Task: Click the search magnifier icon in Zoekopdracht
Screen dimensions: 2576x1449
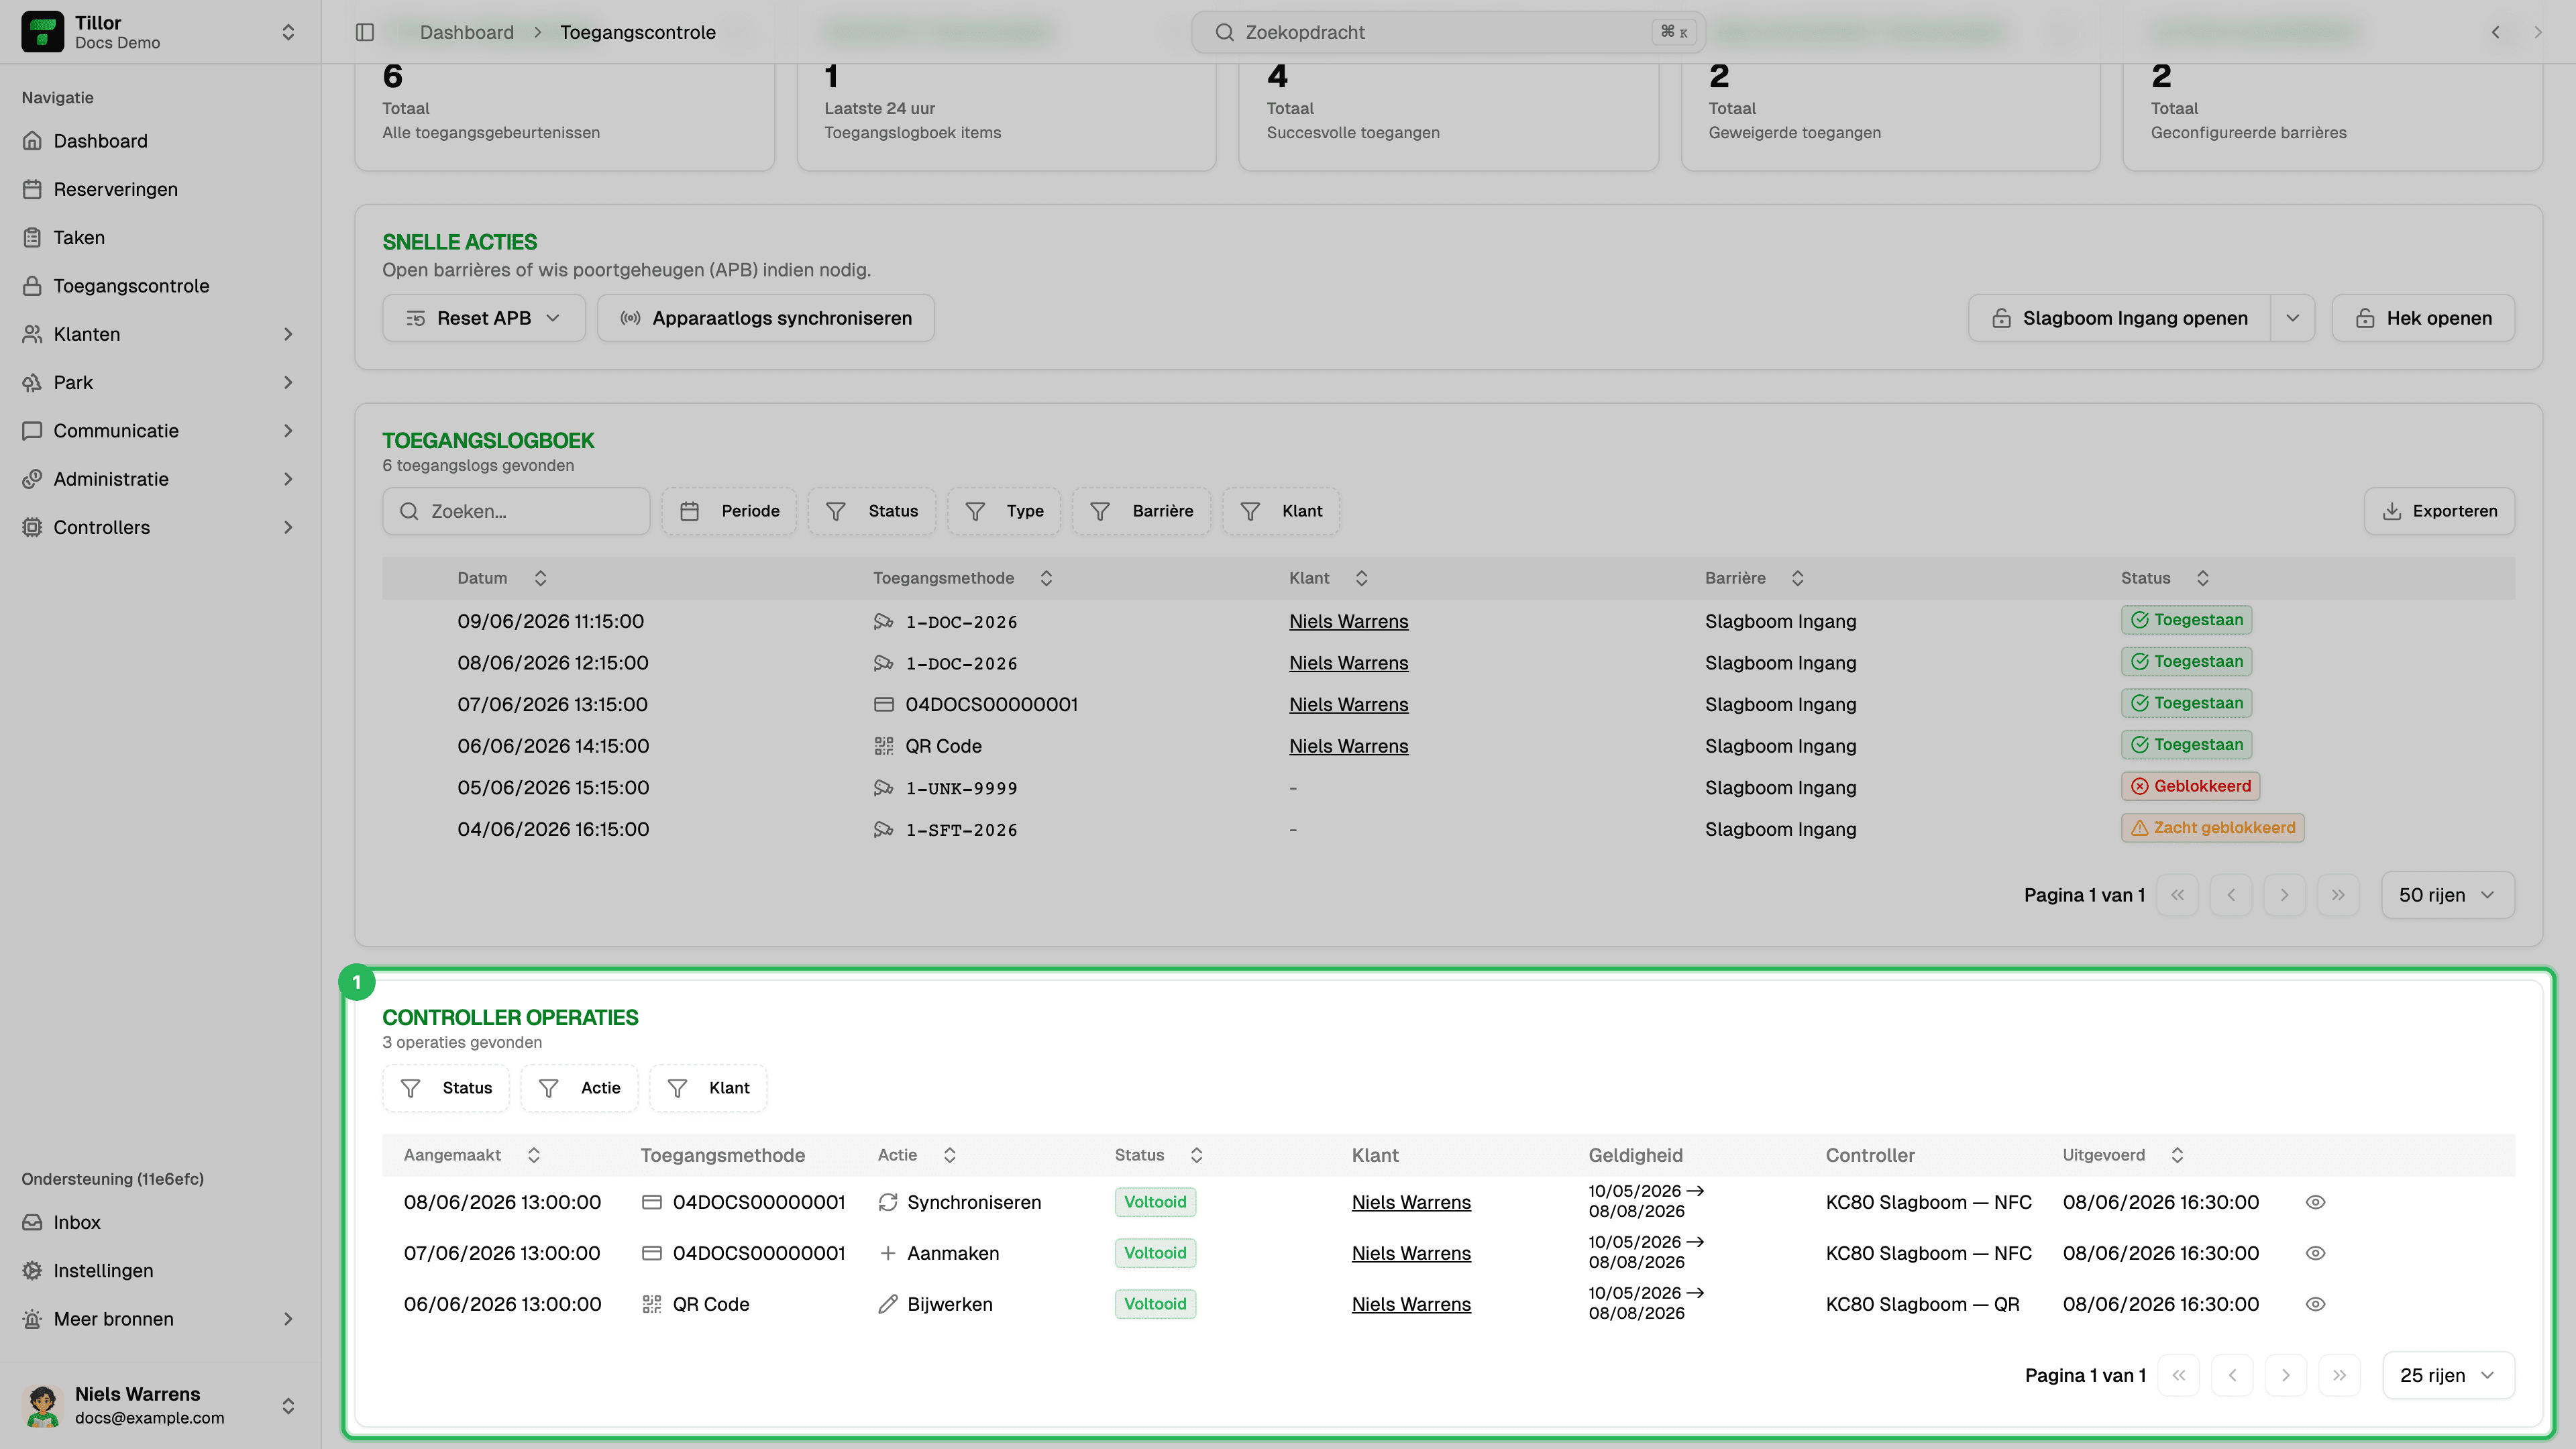Action: tap(1224, 32)
